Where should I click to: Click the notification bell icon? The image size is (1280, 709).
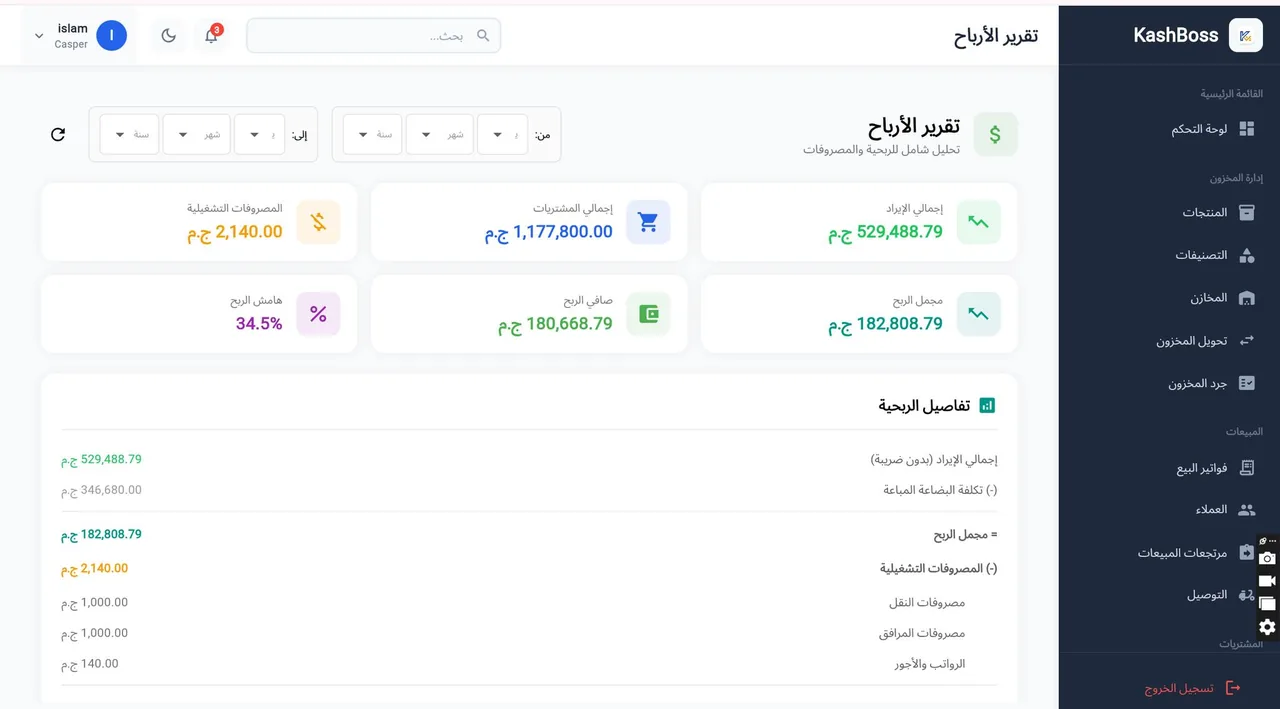pyautogui.click(x=211, y=36)
